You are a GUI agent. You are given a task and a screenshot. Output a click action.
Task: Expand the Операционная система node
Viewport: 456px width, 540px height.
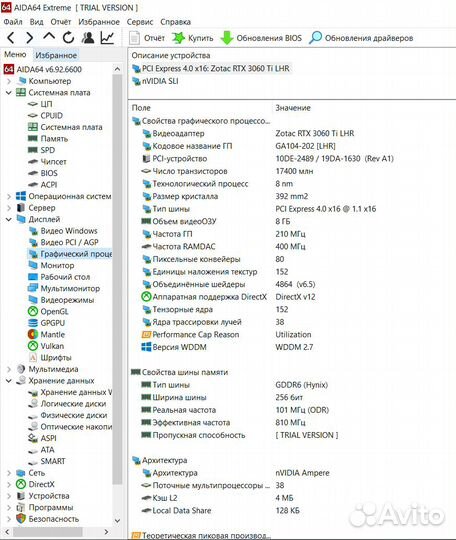(9, 196)
